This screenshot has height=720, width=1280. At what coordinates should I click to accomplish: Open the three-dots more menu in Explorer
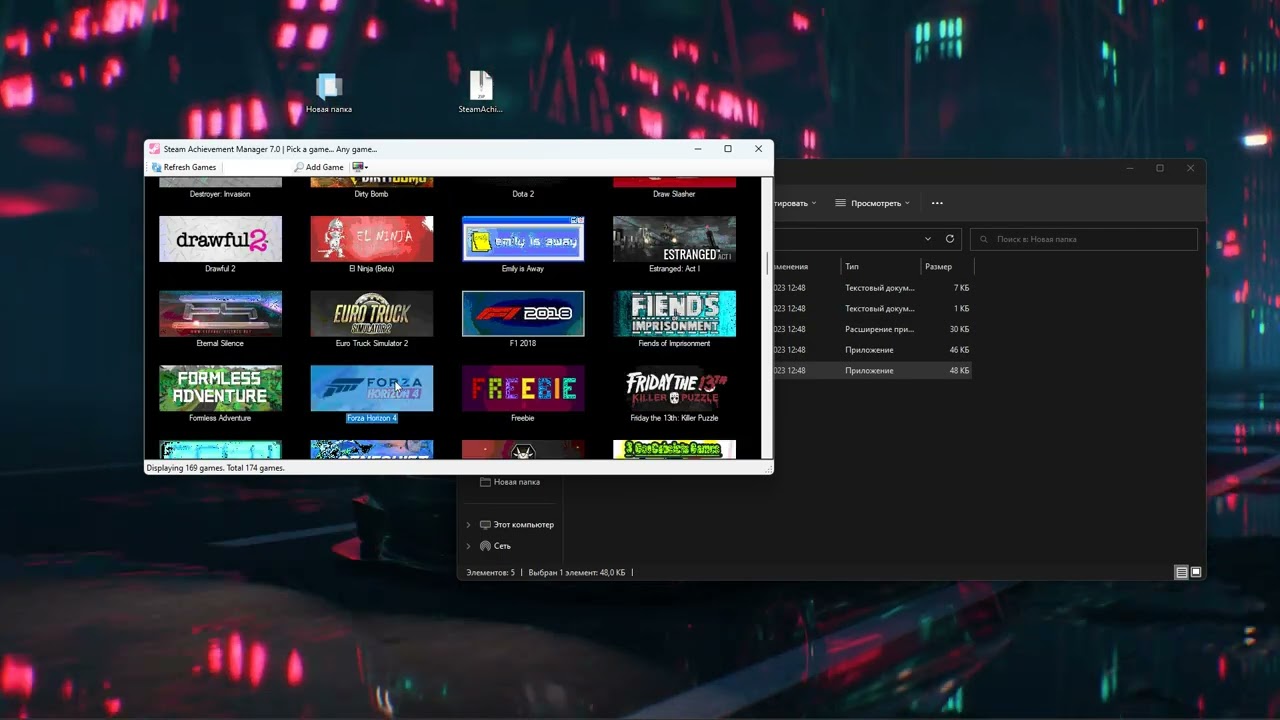937,203
